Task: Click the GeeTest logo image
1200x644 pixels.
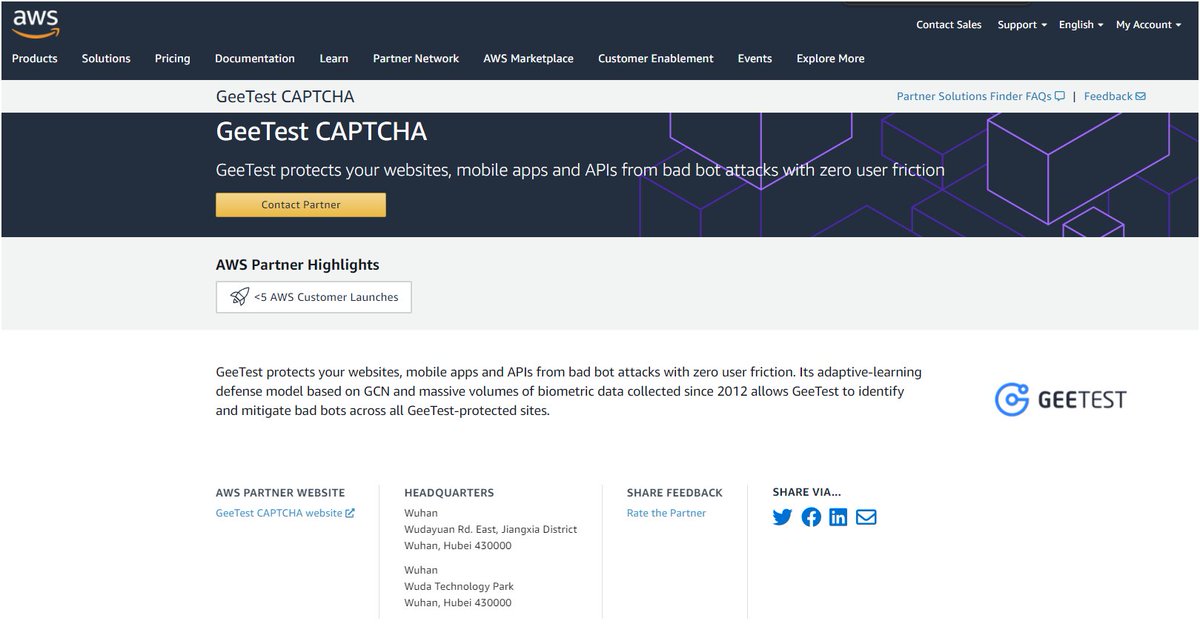Action: [x=1060, y=399]
